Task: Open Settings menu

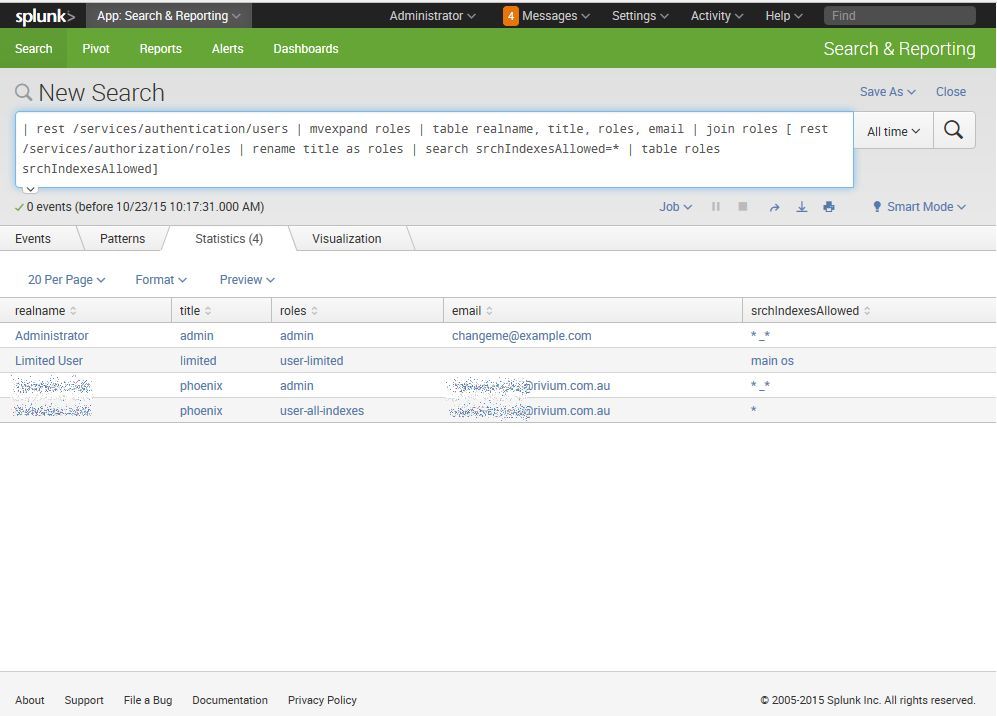Action: click(x=640, y=16)
